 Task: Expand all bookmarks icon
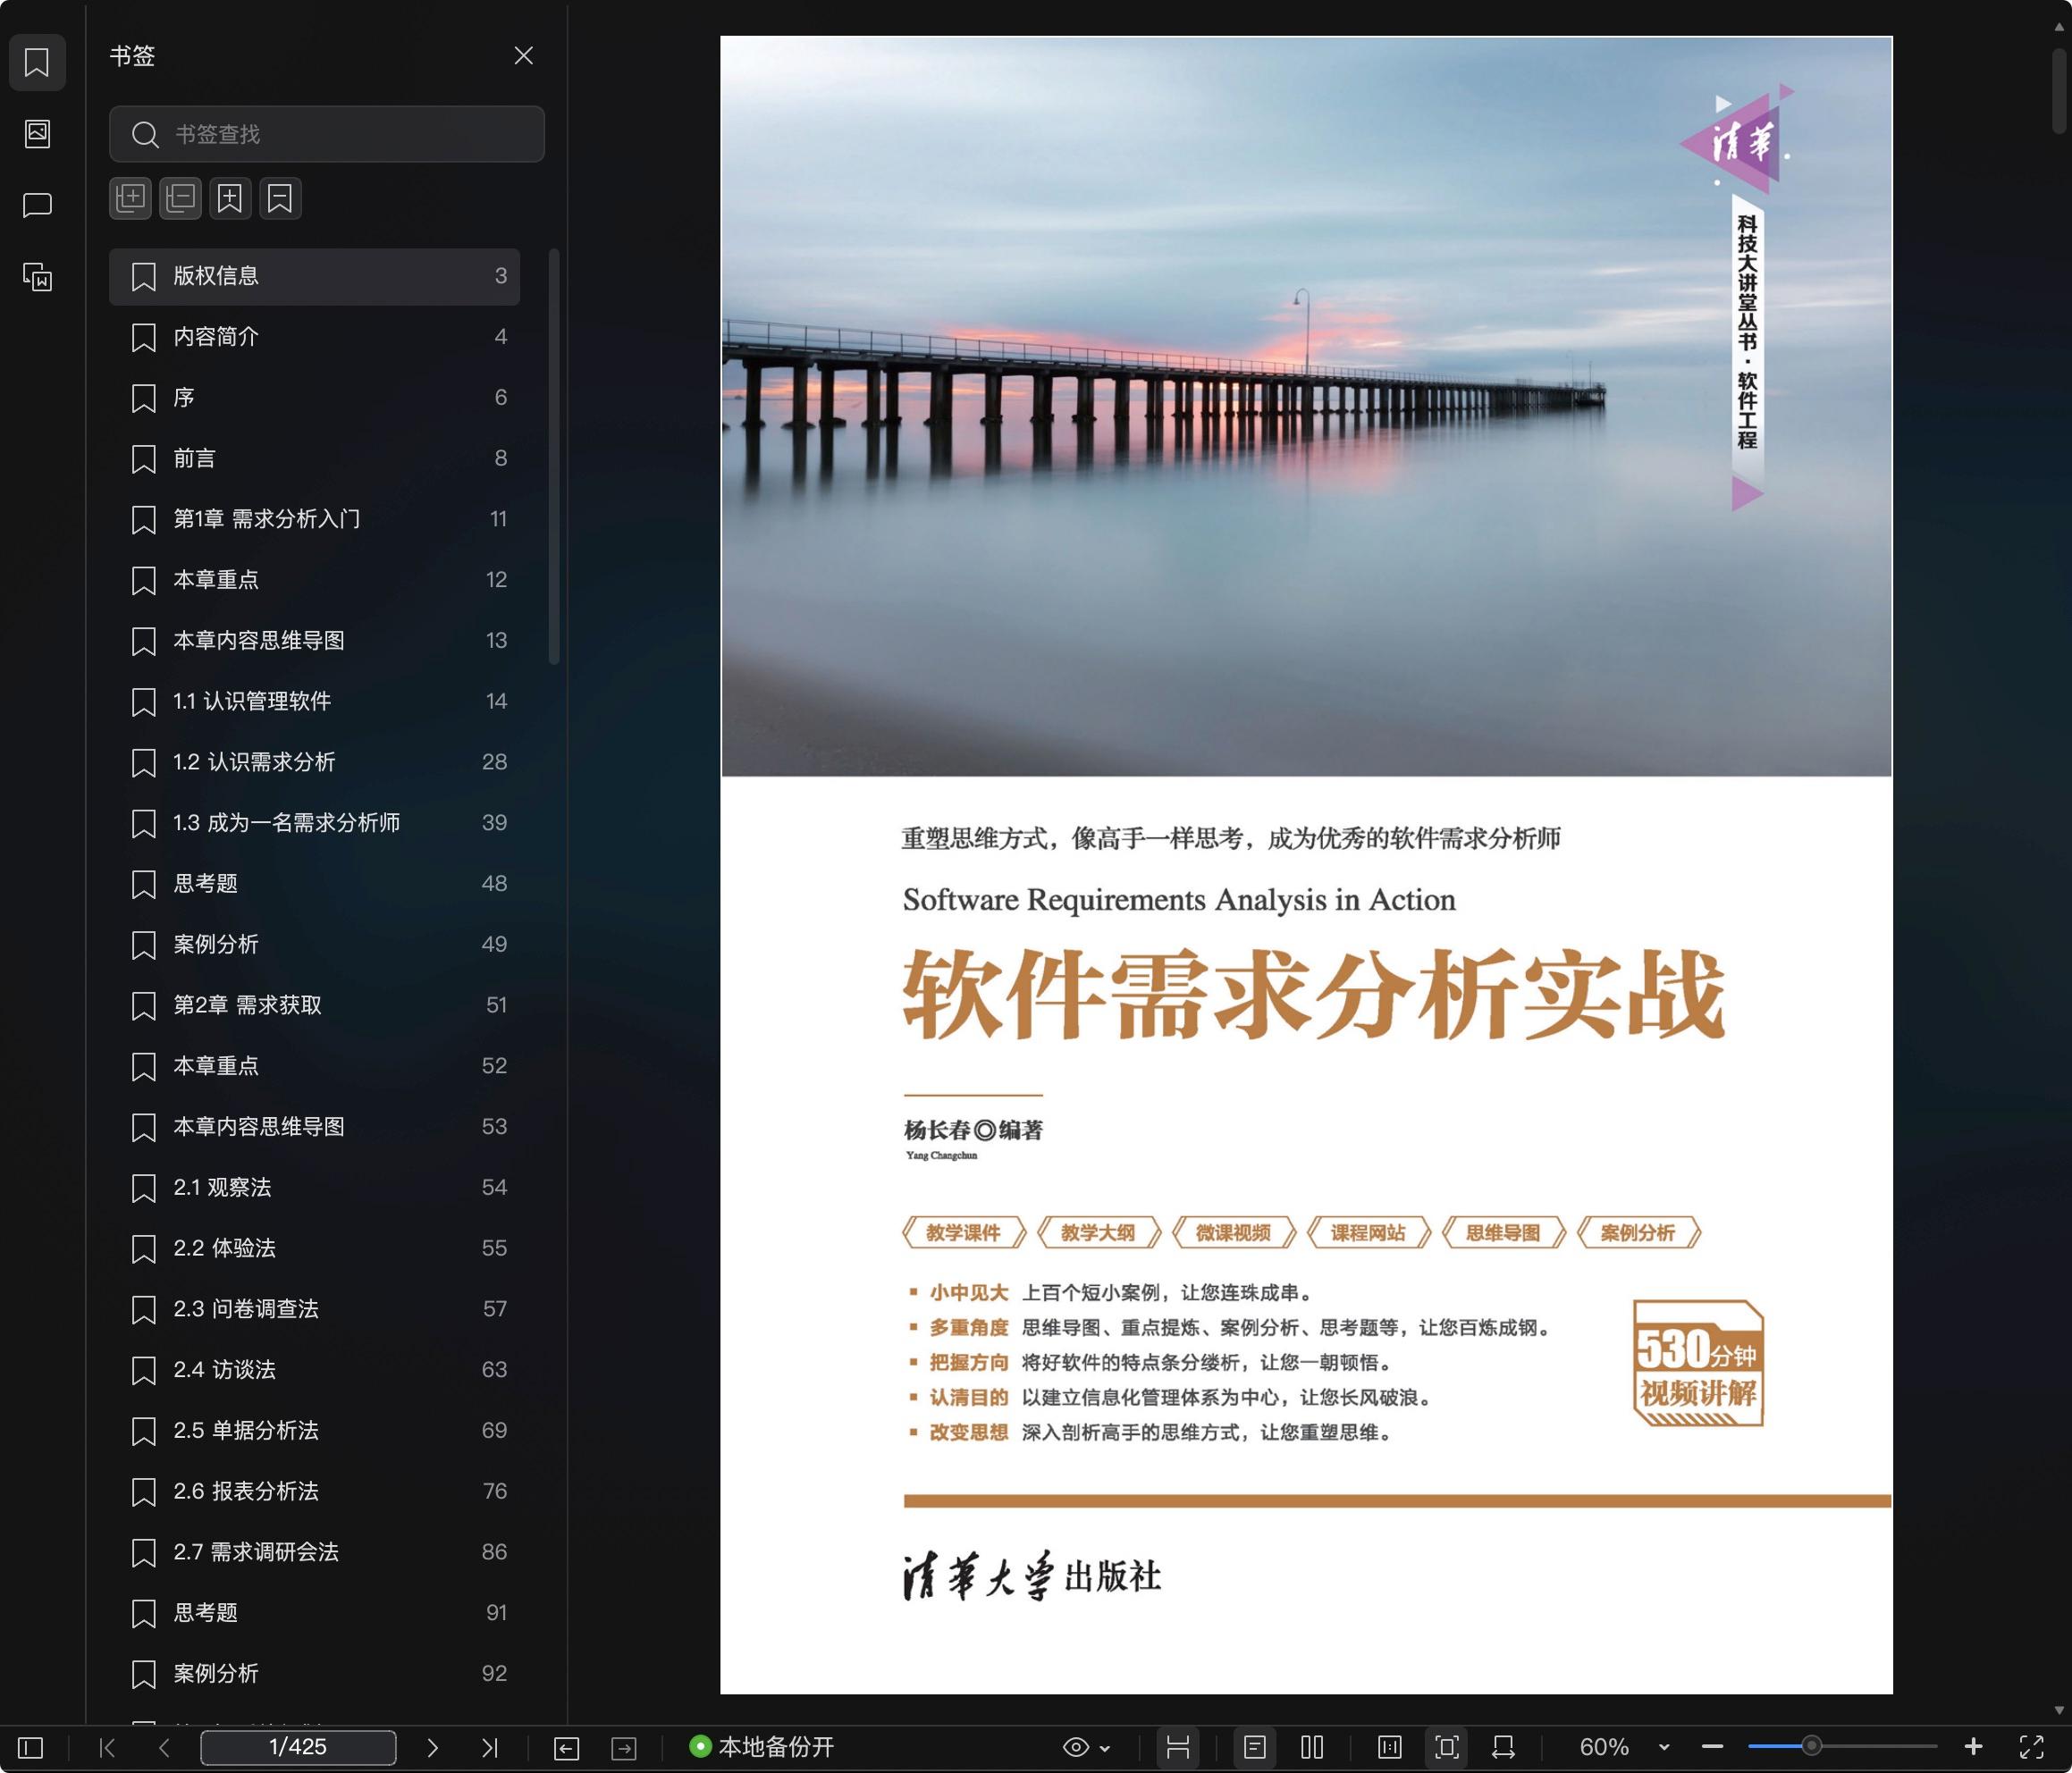coord(131,198)
